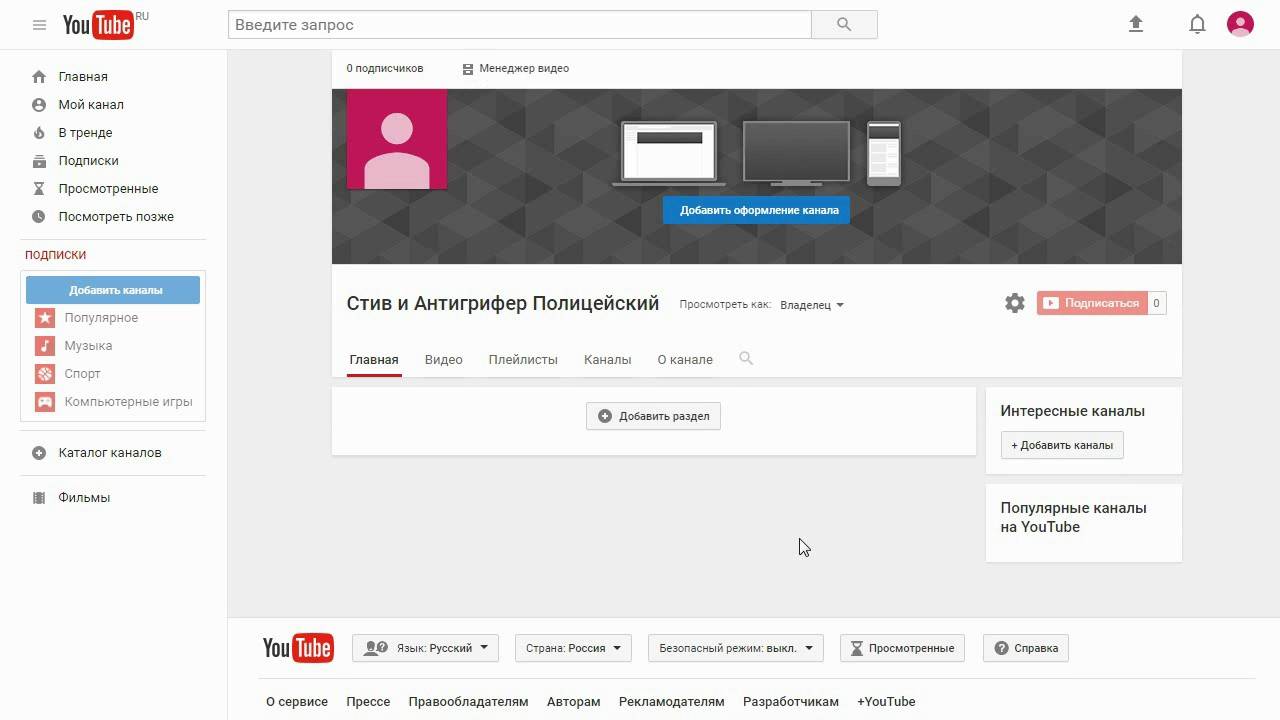Image resolution: width=1280 pixels, height=720 pixels.
Task: Click the Менеджер видео icon
Action: click(468, 69)
